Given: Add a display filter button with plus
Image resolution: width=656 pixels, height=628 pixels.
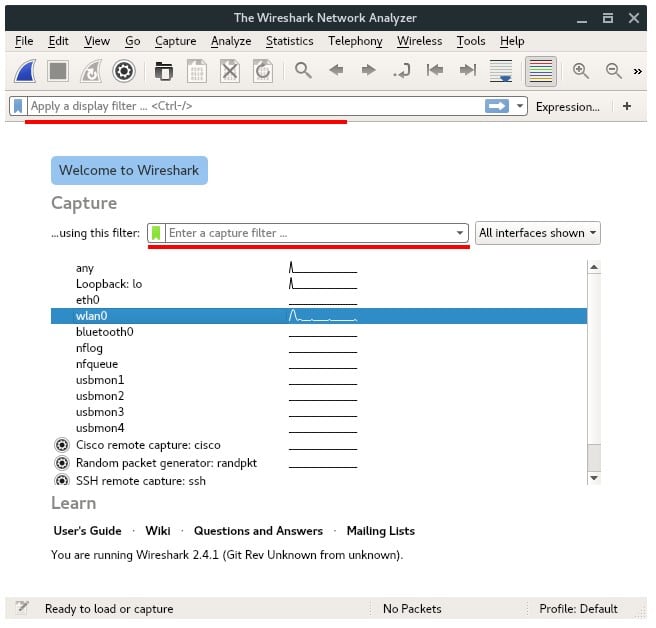Looking at the screenshot, I should 626,106.
